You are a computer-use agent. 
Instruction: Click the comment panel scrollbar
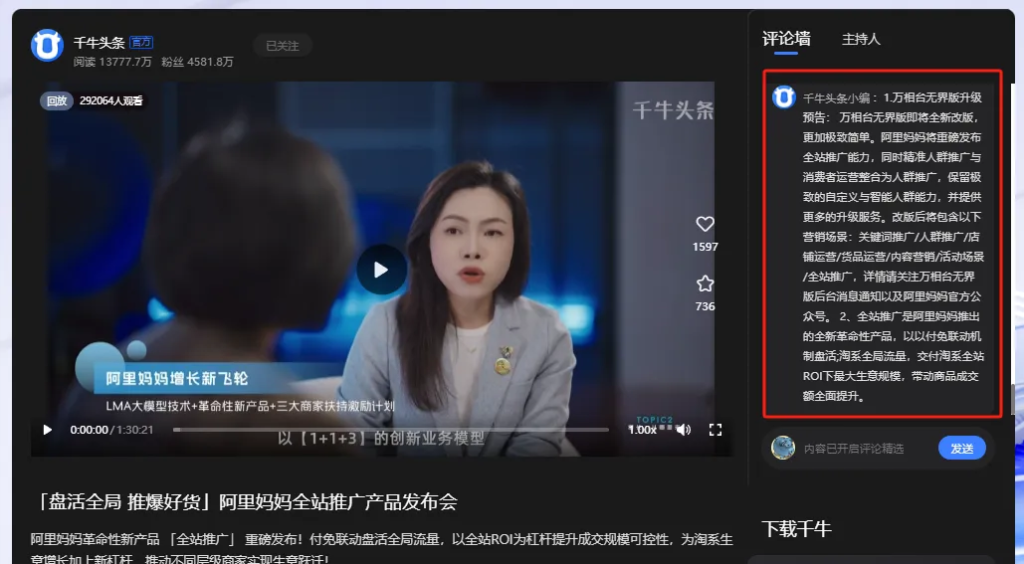coord(1013,400)
